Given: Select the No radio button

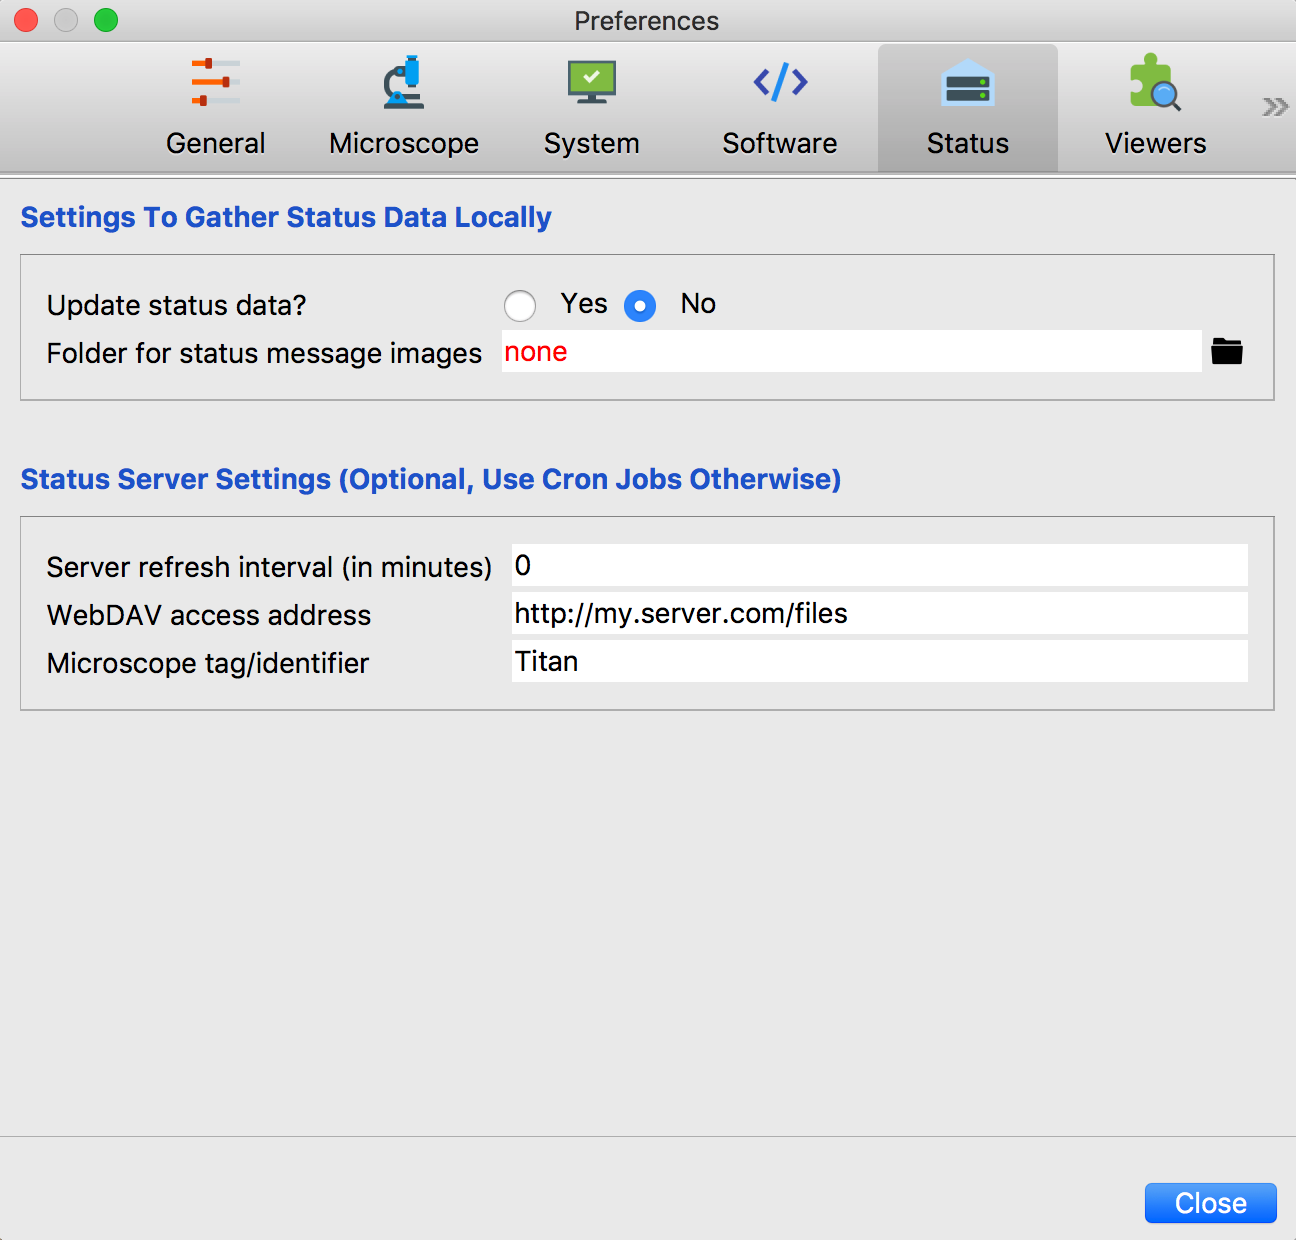Looking at the screenshot, I should tap(640, 306).
